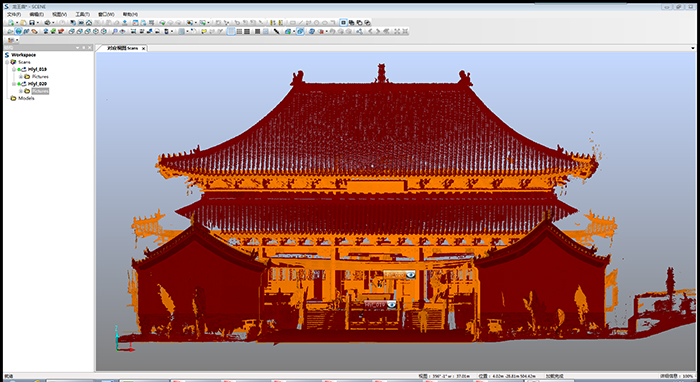Expand the Pictures folder under Hlyl_019

pos(21,77)
